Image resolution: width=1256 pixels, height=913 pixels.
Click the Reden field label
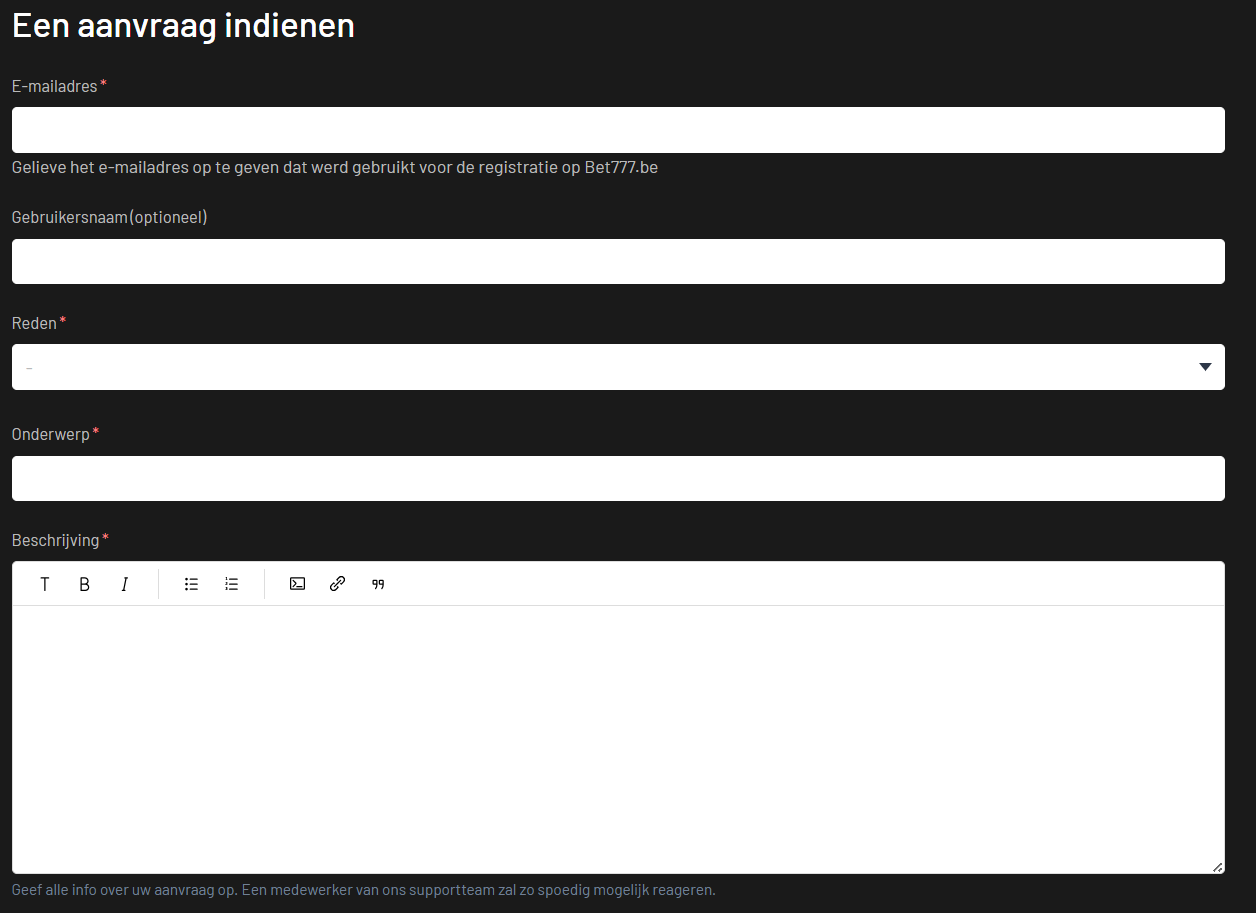(x=34, y=323)
